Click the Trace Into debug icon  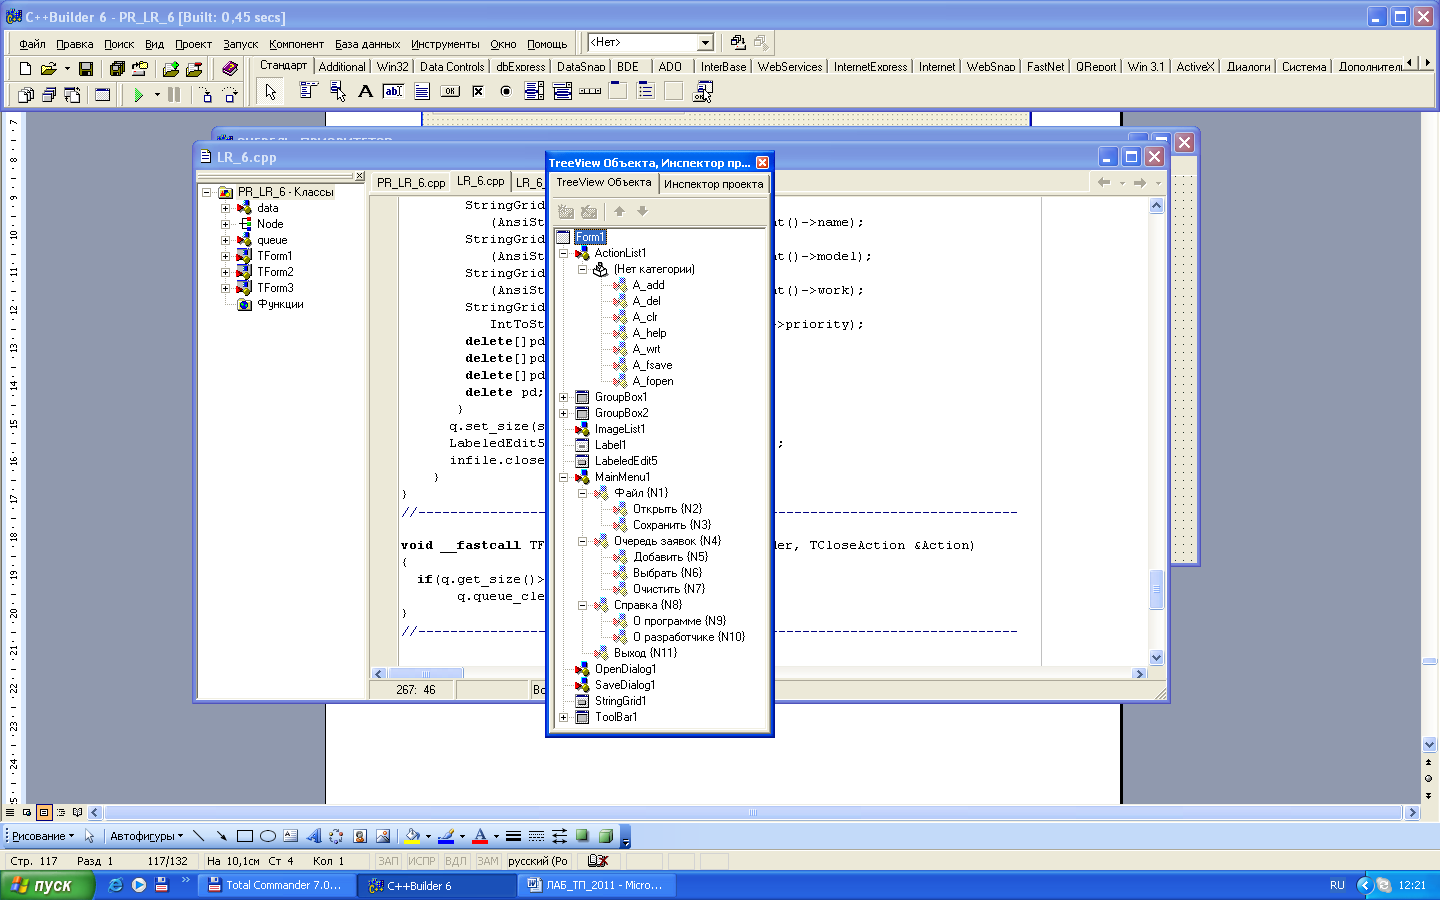tap(206, 95)
